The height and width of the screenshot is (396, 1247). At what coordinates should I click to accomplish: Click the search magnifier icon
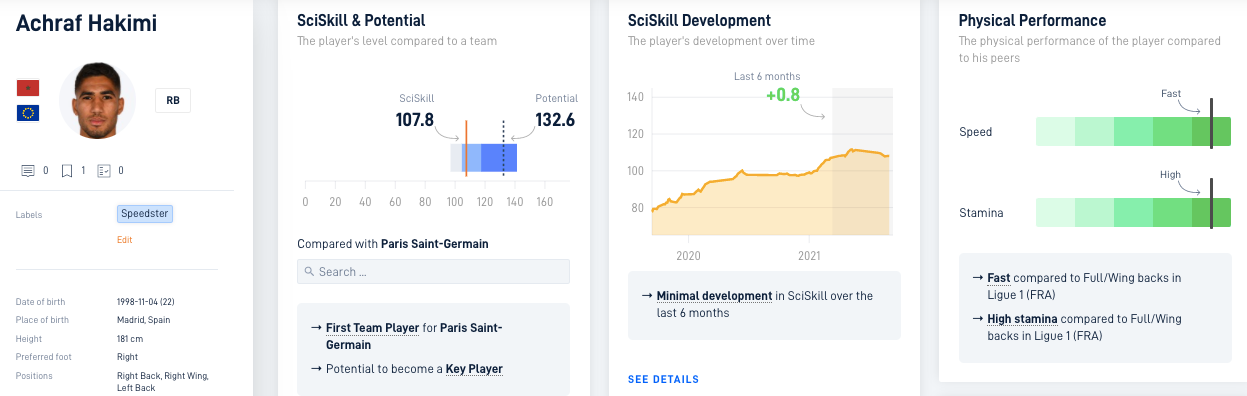pos(310,272)
